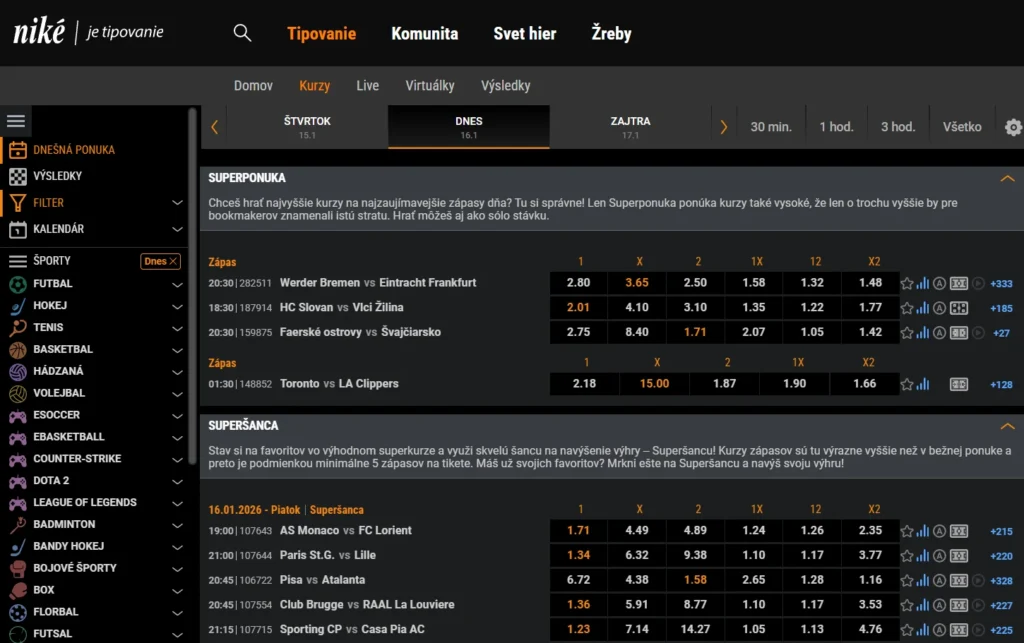Open Výsledky checkered icon in sidebar
The image size is (1024, 643).
(17, 176)
